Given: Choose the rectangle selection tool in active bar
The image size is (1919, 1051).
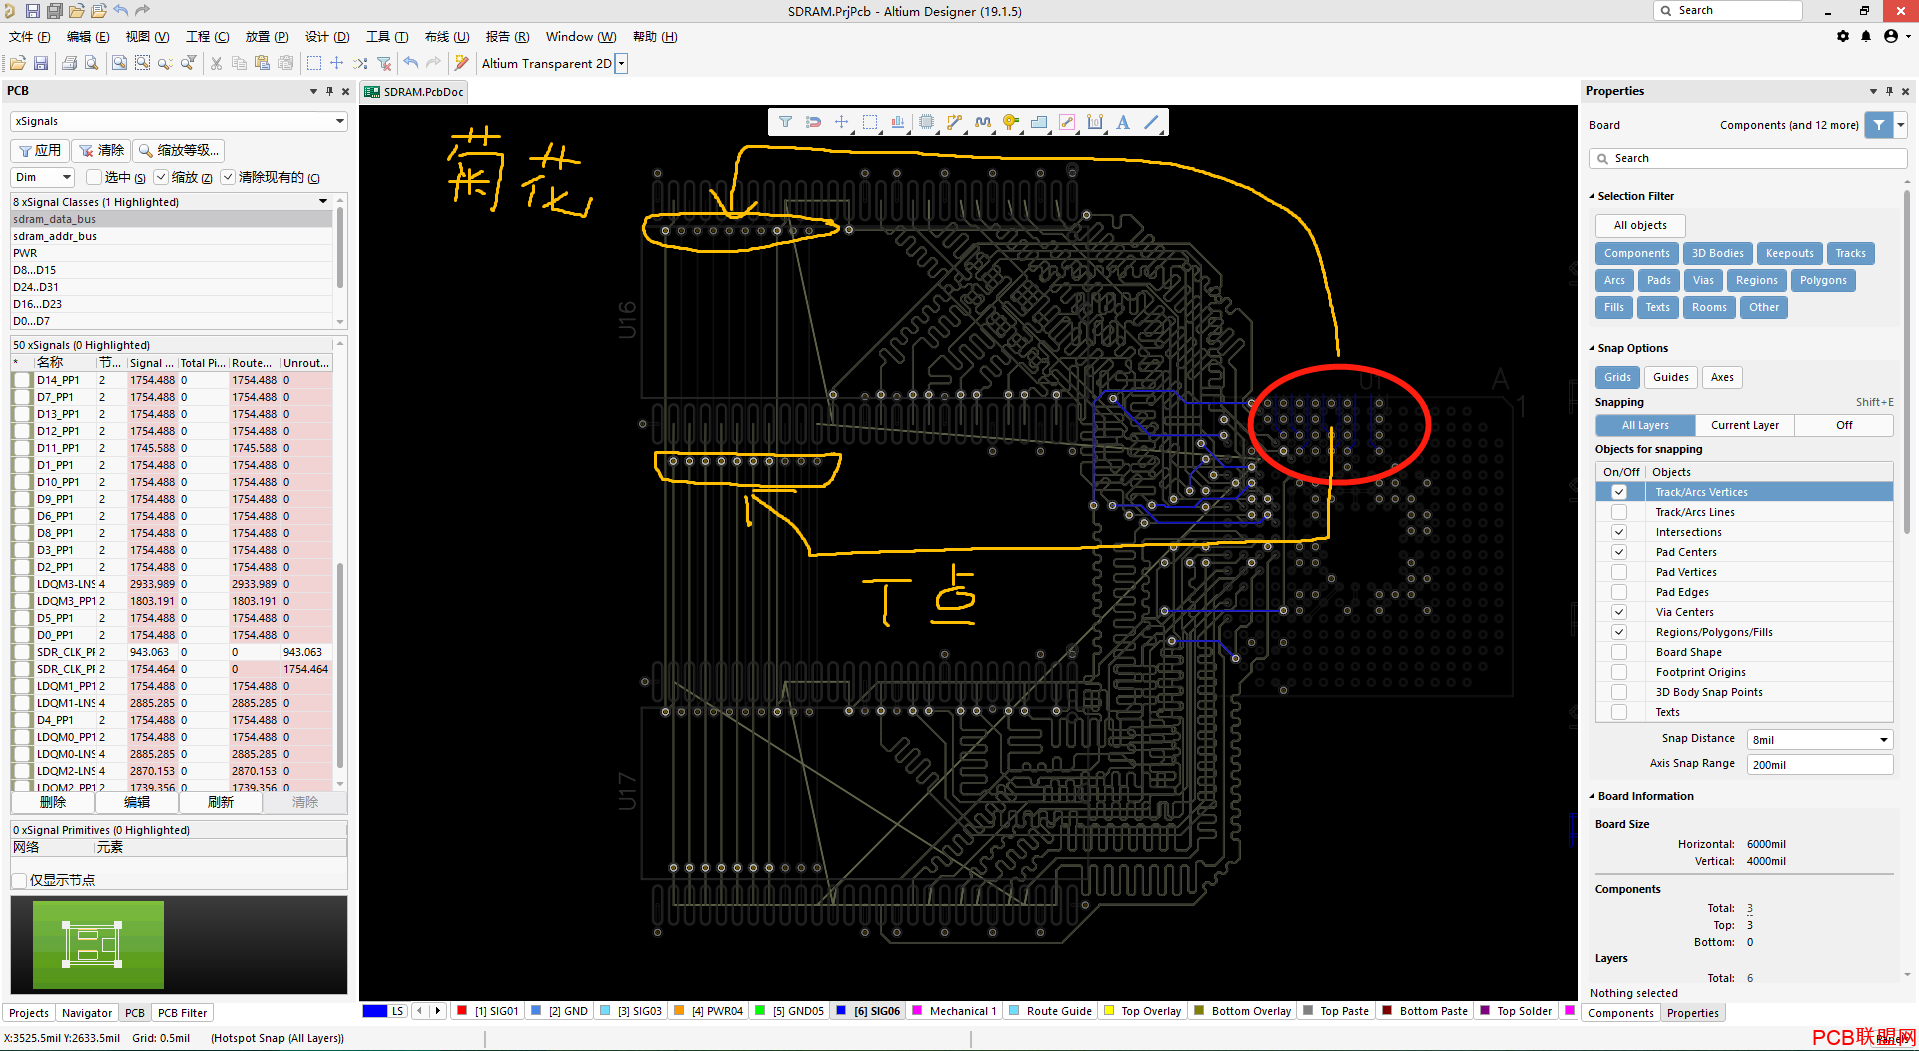Looking at the screenshot, I should point(870,122).
